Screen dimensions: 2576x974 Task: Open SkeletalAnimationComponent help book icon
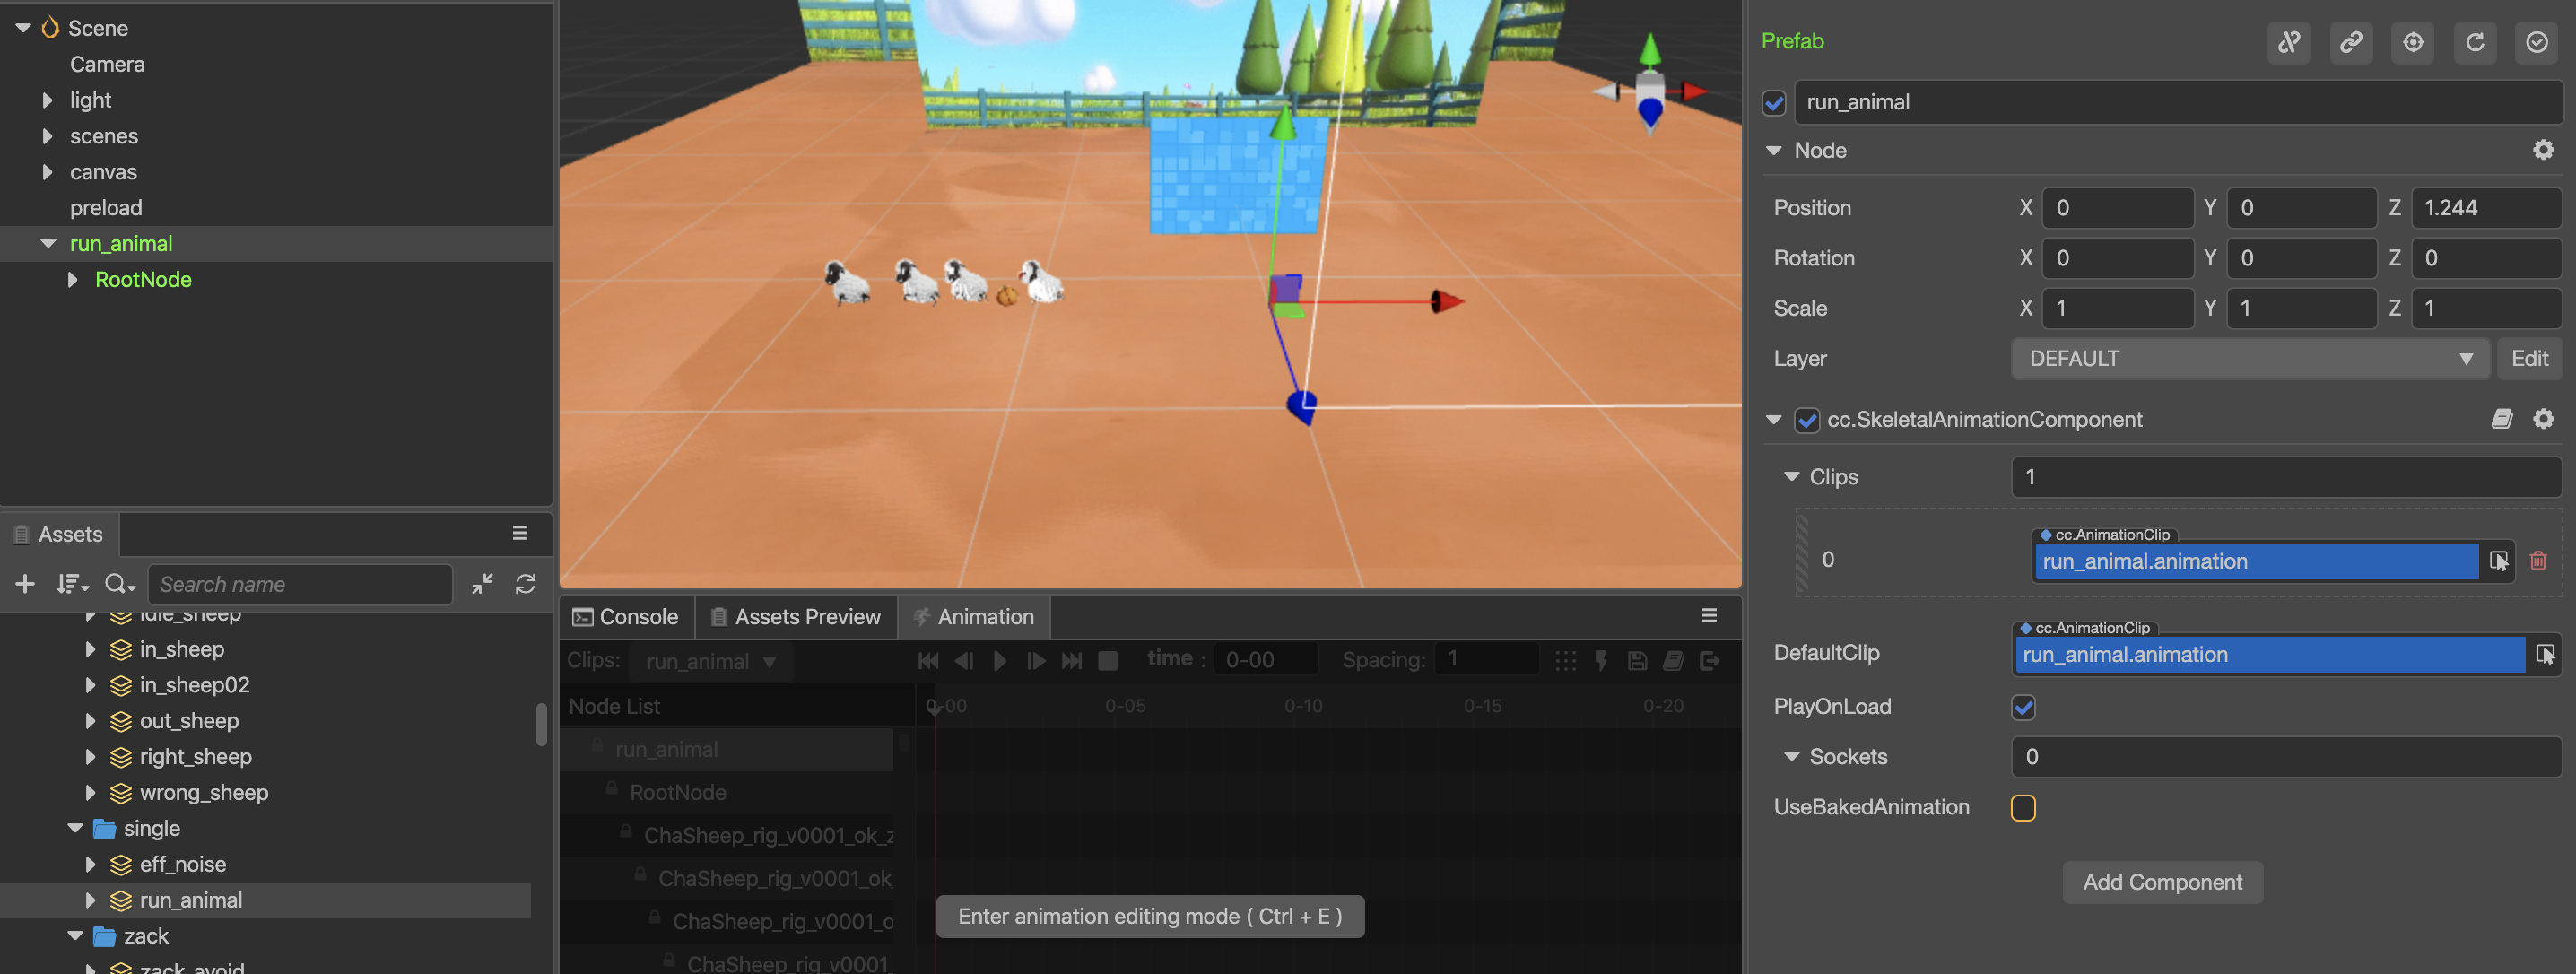point(2501,419)
